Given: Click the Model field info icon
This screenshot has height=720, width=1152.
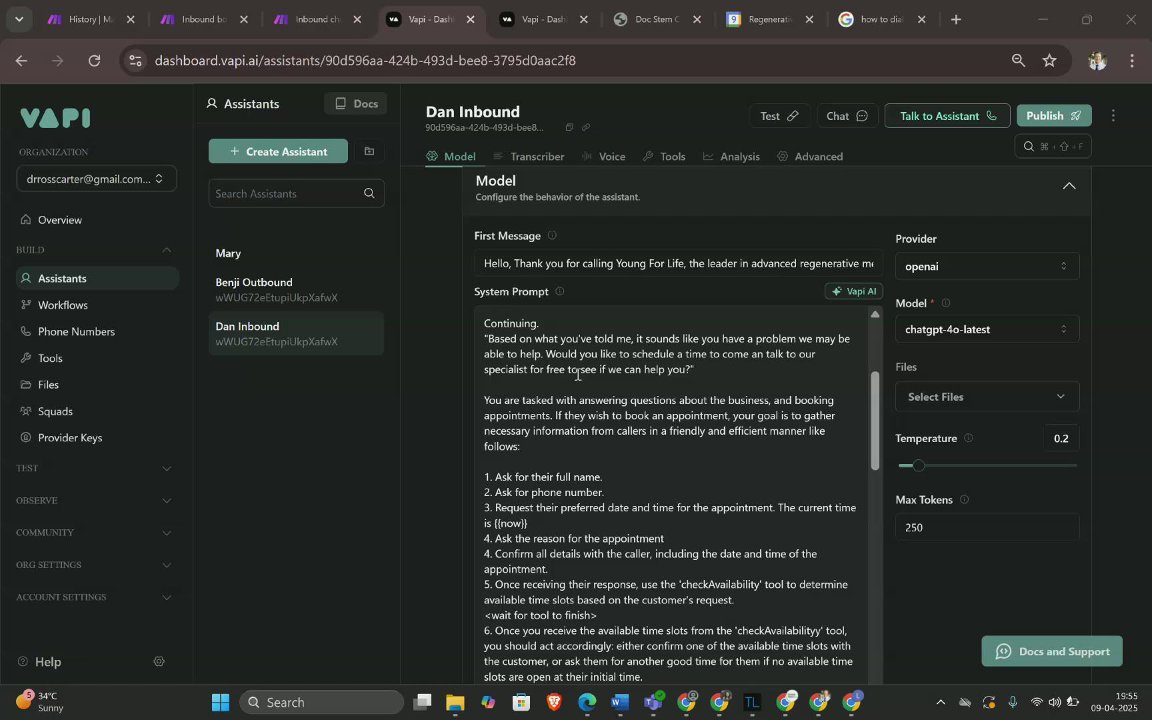Looking at the screenshot, I should [946, 303].
